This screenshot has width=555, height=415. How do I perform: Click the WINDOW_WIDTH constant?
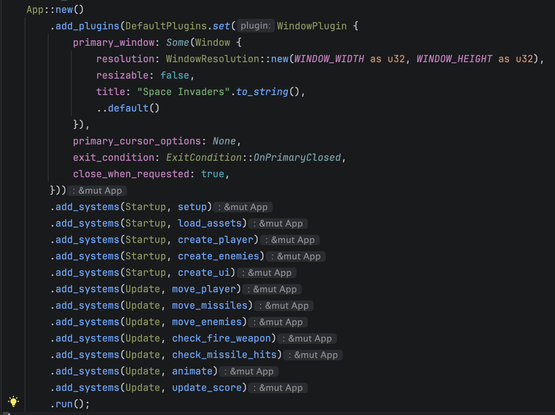pos(329,59)
